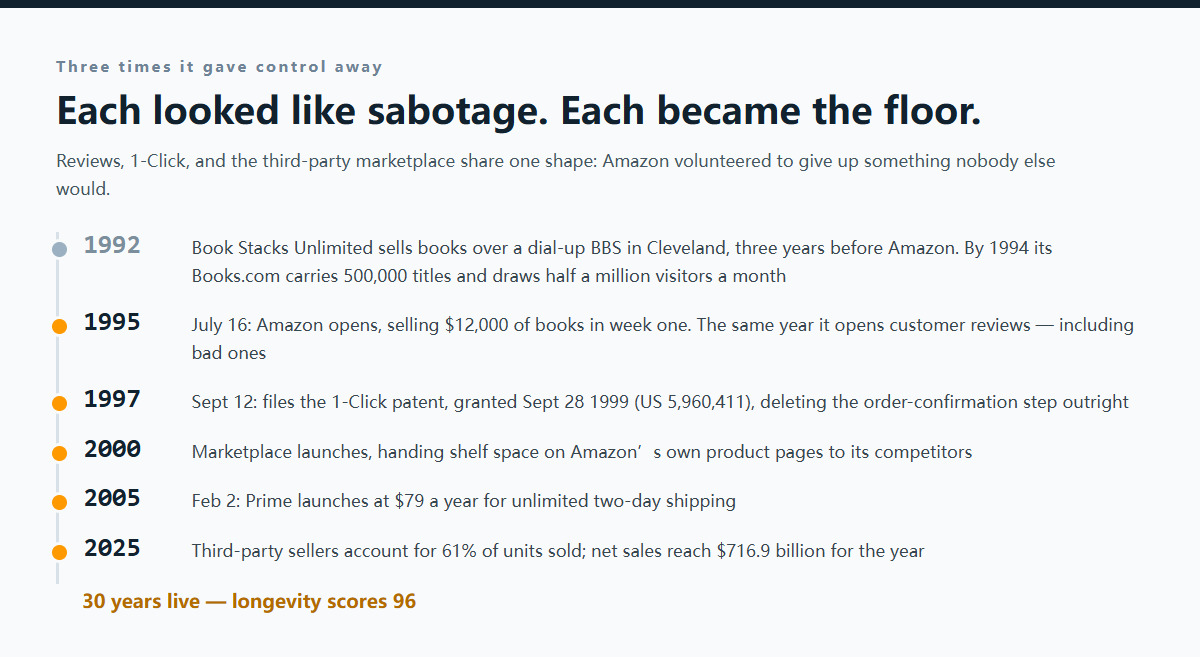Select the 2005 timeline marker dot

click(59, 502)
